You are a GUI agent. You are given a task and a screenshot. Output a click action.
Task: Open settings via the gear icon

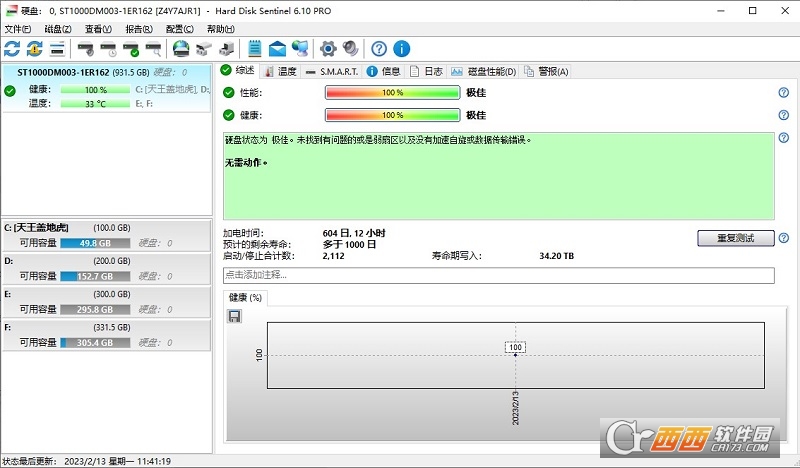click(x=328, y=49)
